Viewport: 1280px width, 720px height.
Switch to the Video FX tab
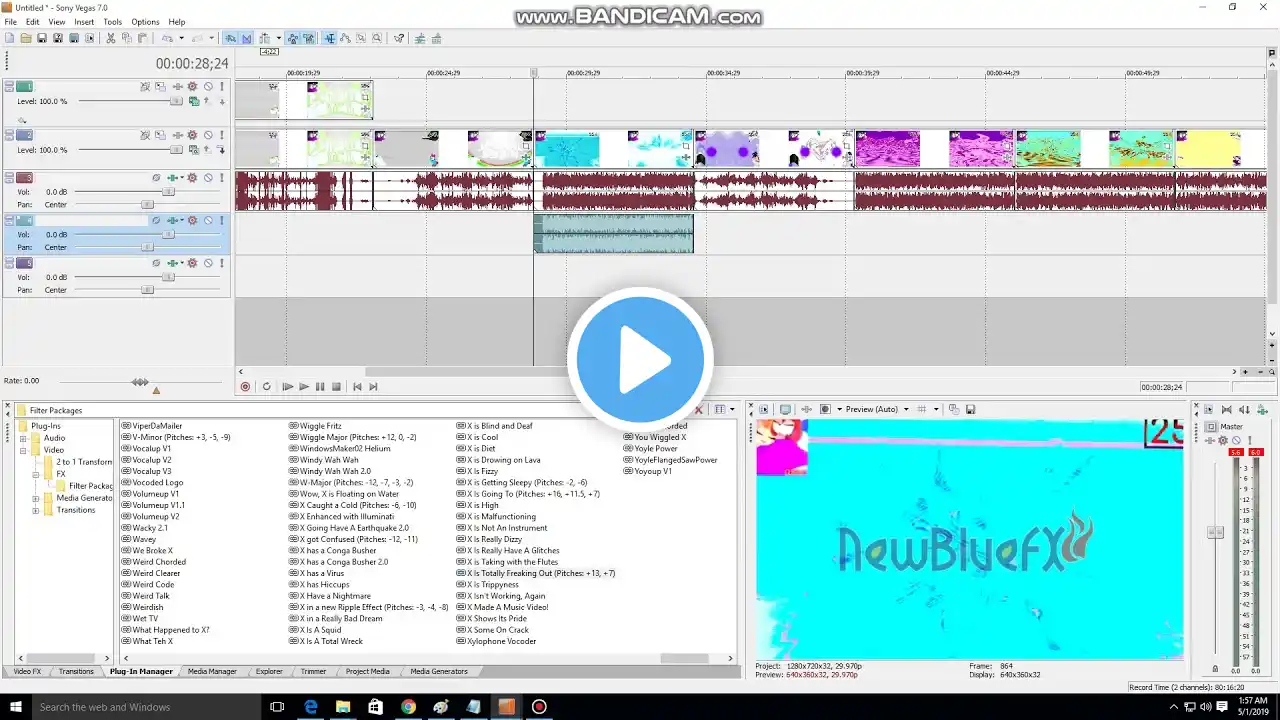click(27, 671)
